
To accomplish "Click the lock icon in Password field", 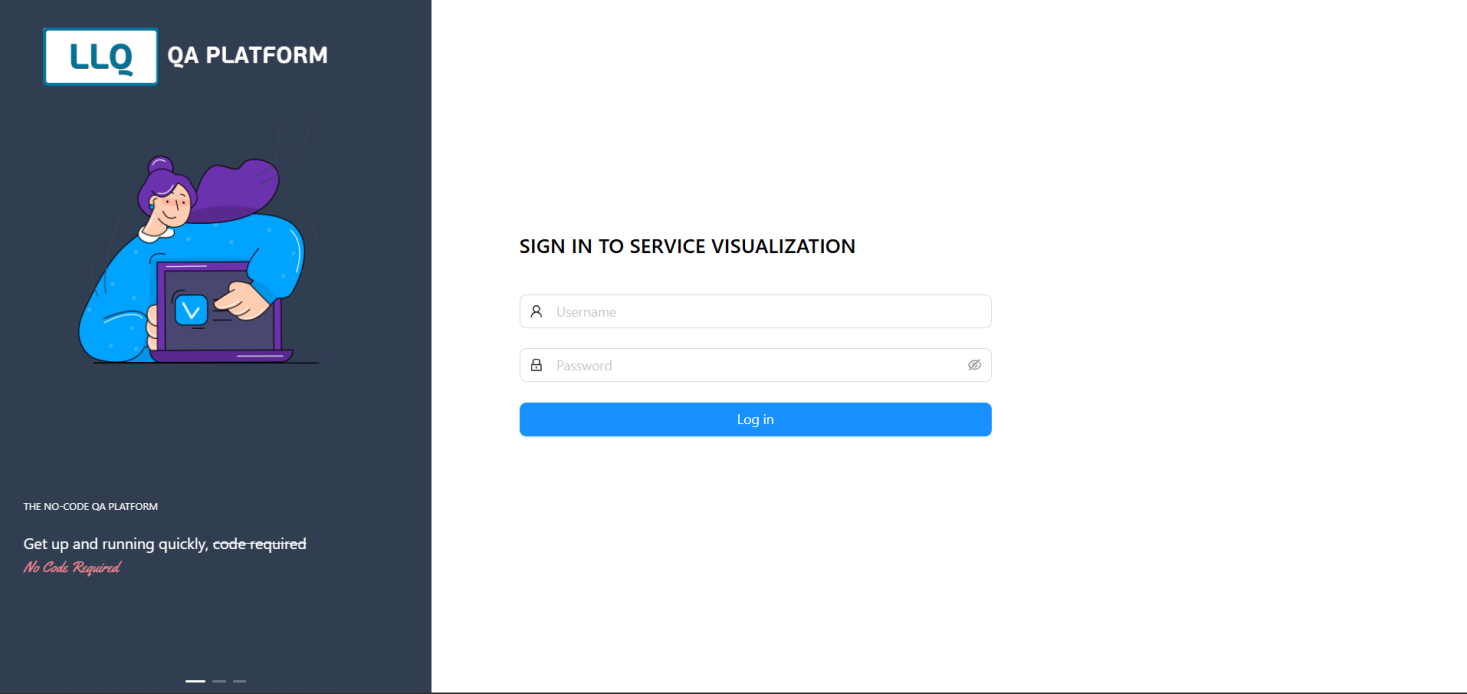I will tap(536, 365).
